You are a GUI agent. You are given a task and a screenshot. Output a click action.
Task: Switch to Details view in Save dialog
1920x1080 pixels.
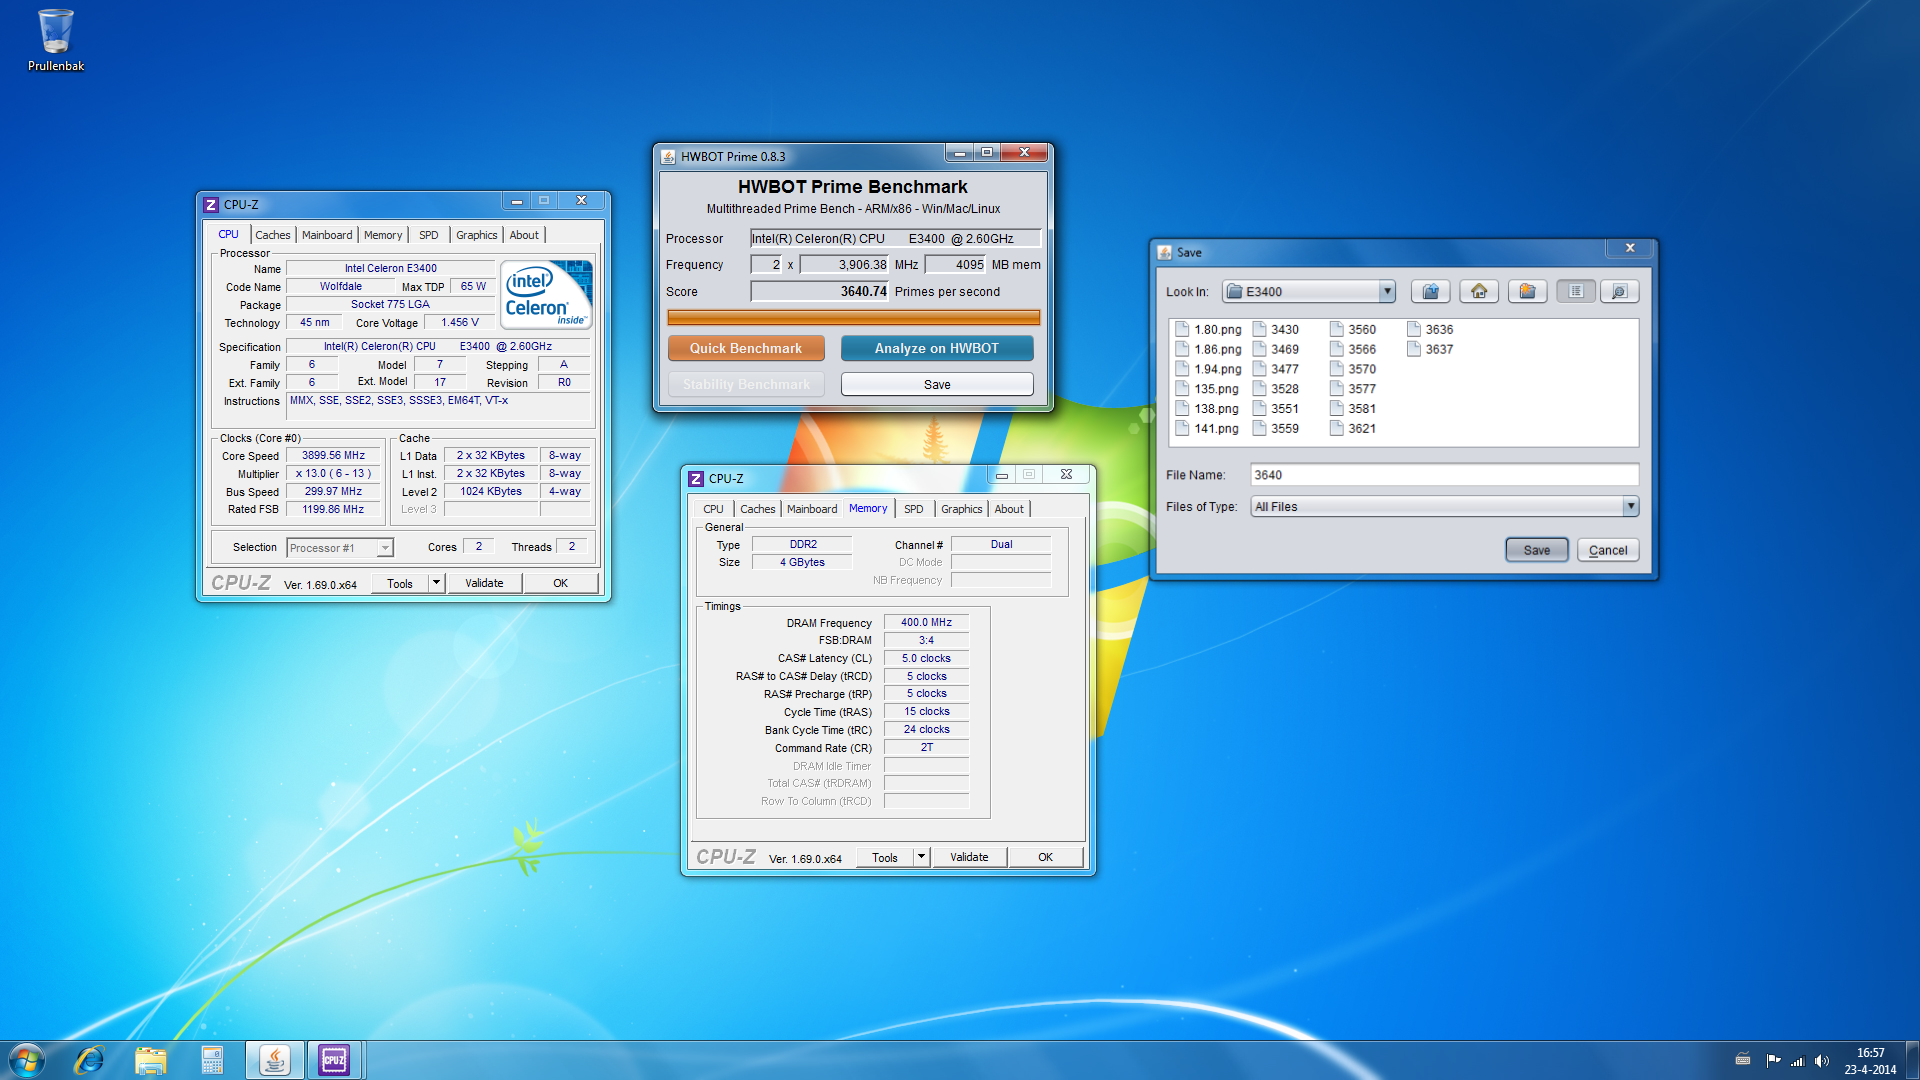[x=1619, y=291]
